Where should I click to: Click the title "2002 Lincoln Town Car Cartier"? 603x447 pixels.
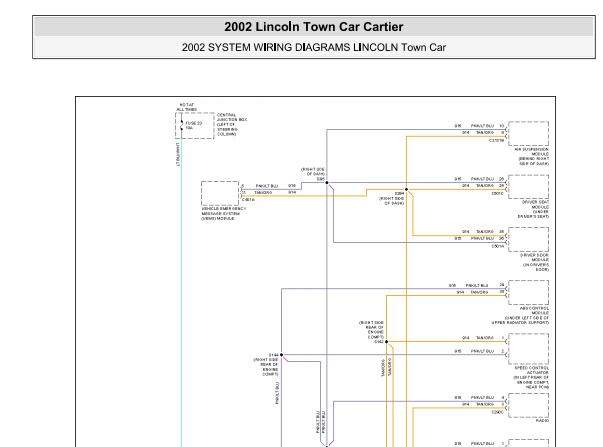(x=314, y=27)
